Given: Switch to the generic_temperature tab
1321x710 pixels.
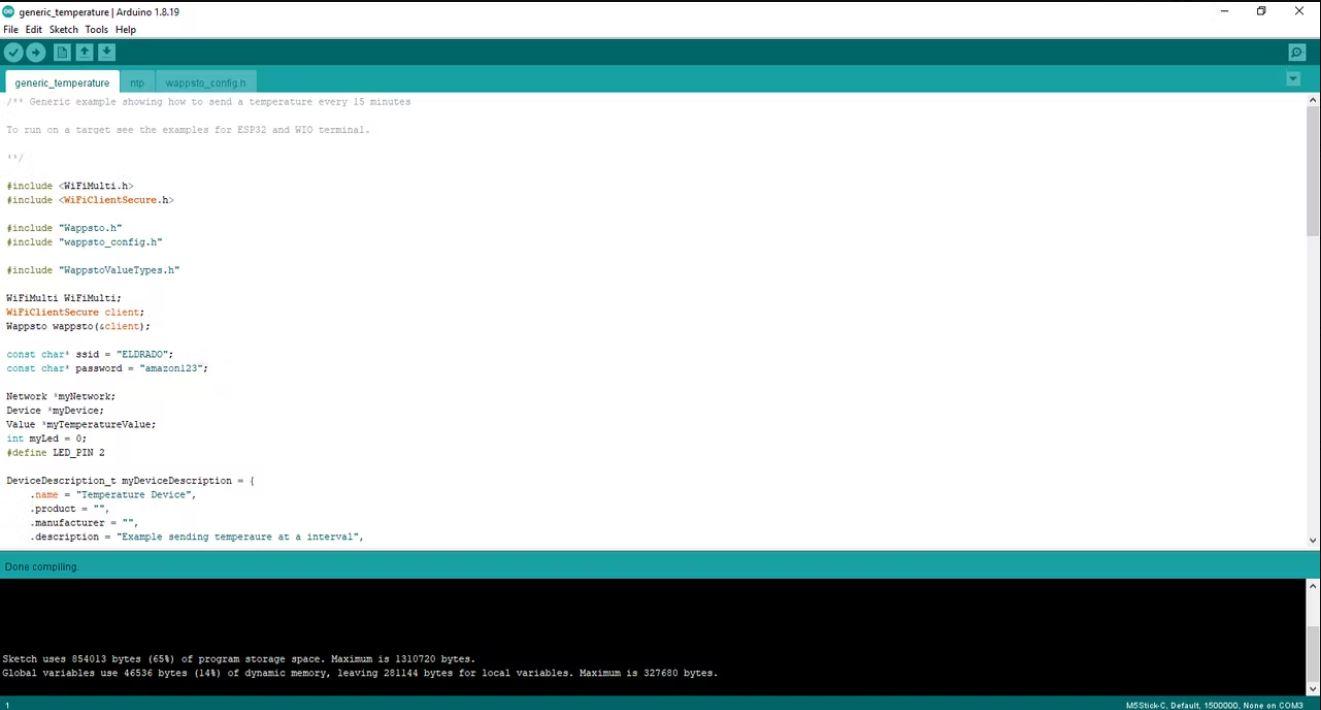Looking at the screenshot, I should (62, 82).
